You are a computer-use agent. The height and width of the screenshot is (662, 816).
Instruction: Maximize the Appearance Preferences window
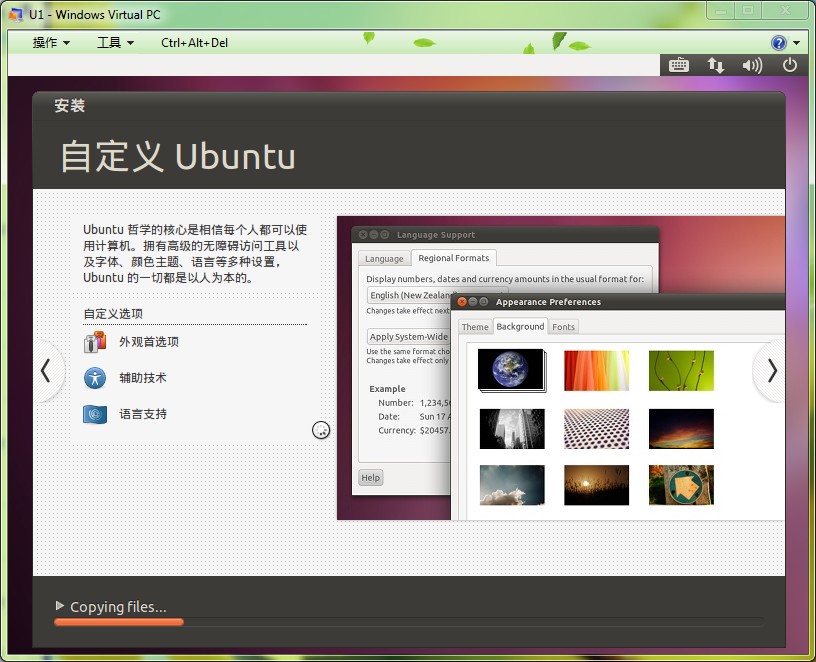tap(483, 302)
